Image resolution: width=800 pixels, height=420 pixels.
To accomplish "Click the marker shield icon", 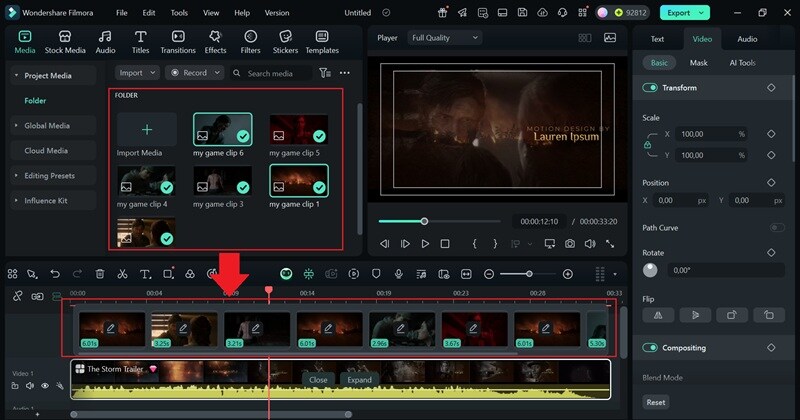I will [376, 274].
